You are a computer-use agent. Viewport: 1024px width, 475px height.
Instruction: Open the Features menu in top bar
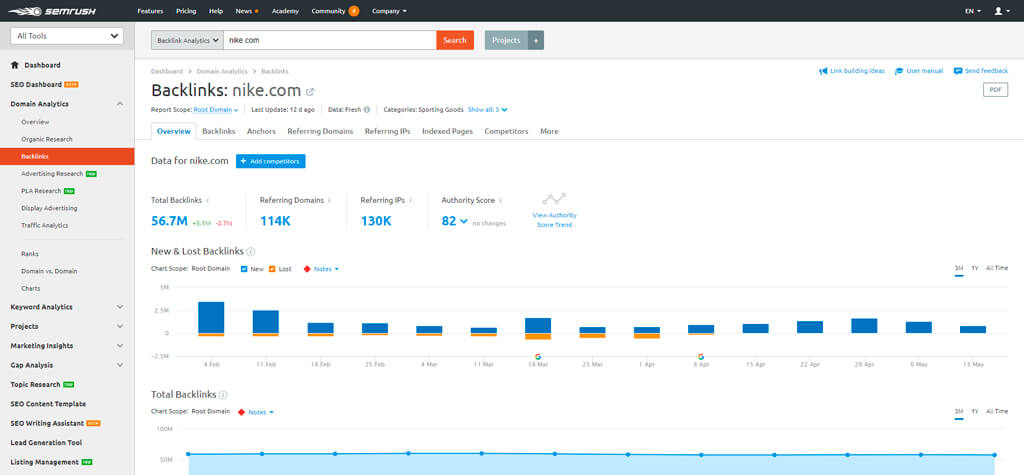click(150, 11)
